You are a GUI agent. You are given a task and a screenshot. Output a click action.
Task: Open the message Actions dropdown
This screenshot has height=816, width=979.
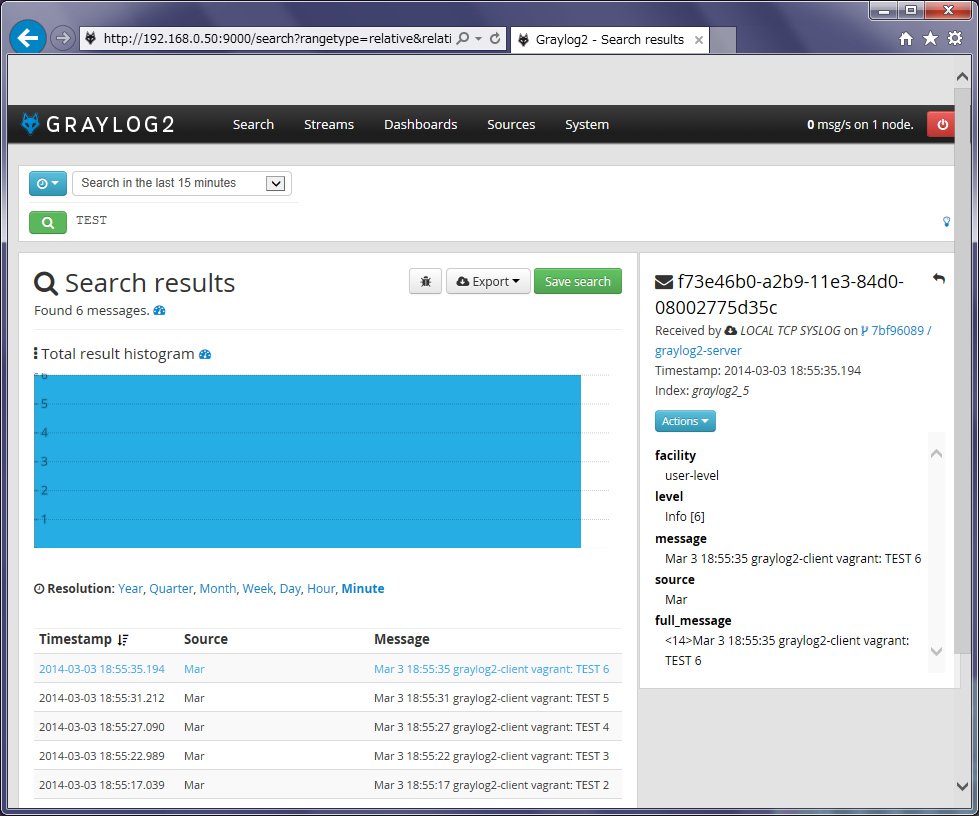pos(685,421)
